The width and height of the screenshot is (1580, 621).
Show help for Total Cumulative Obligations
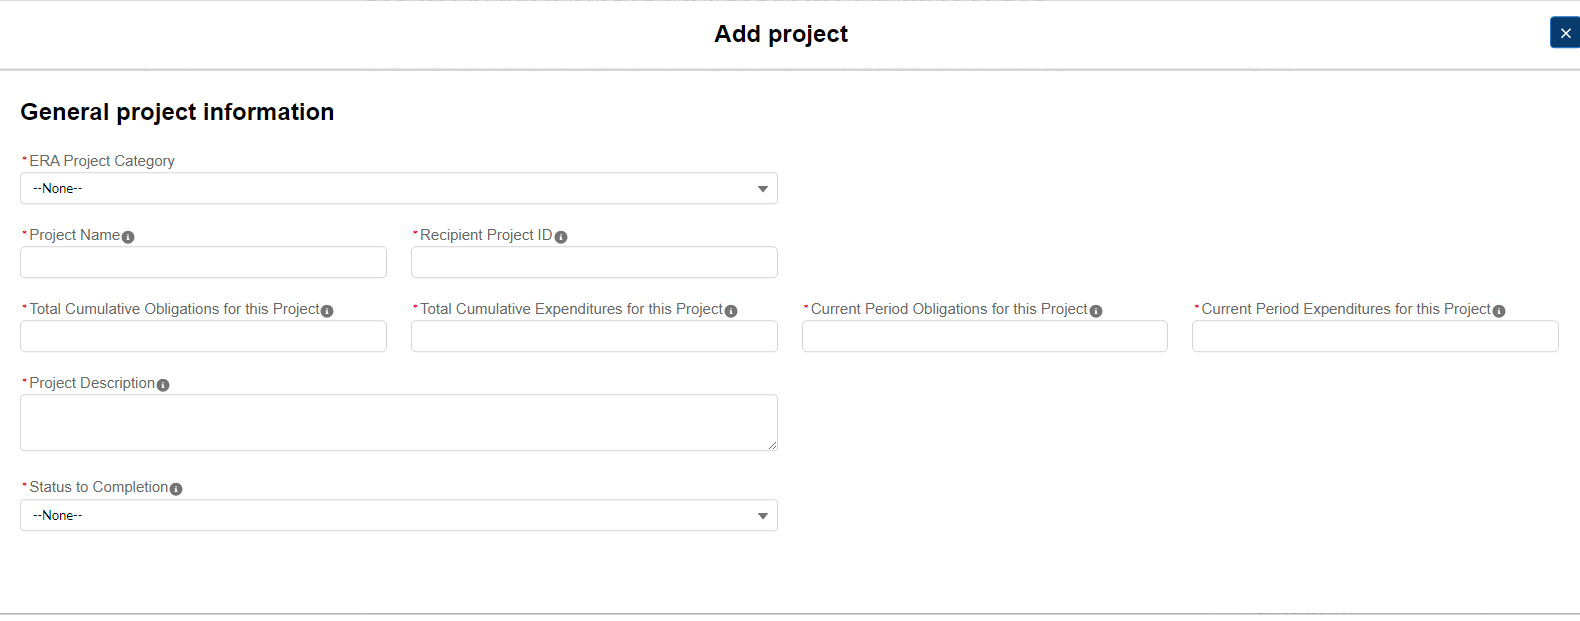tap(327, 311)
